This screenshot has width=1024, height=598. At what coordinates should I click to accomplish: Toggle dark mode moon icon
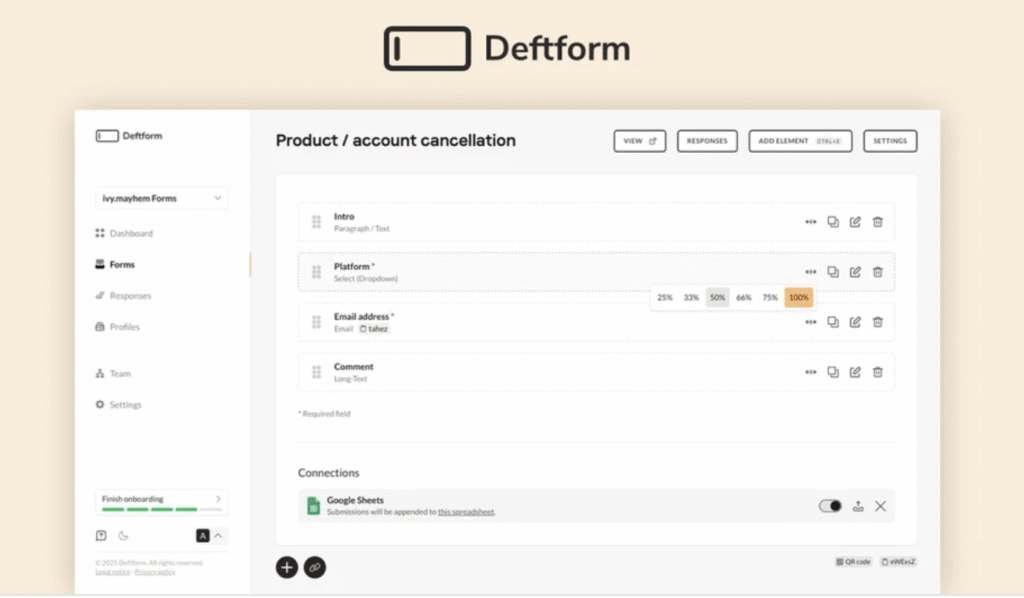coord(123,536)
